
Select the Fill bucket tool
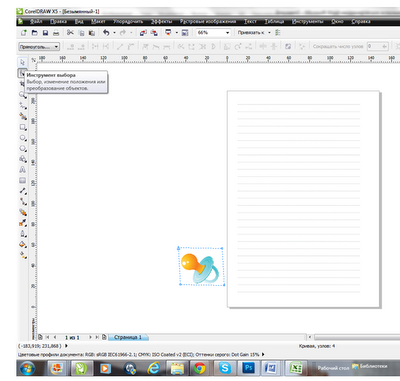(x=22, y=244)
